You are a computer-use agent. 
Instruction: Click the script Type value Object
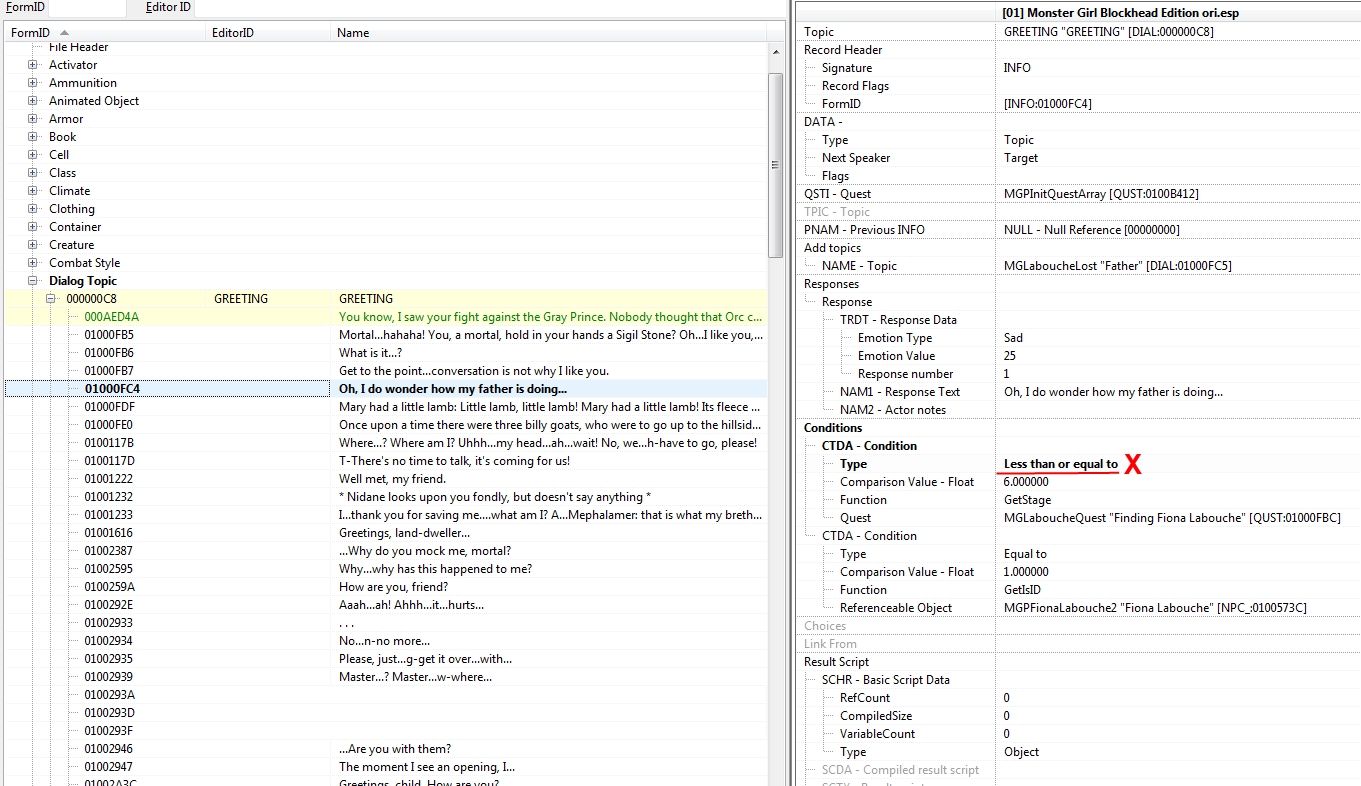click(1022, 752)
